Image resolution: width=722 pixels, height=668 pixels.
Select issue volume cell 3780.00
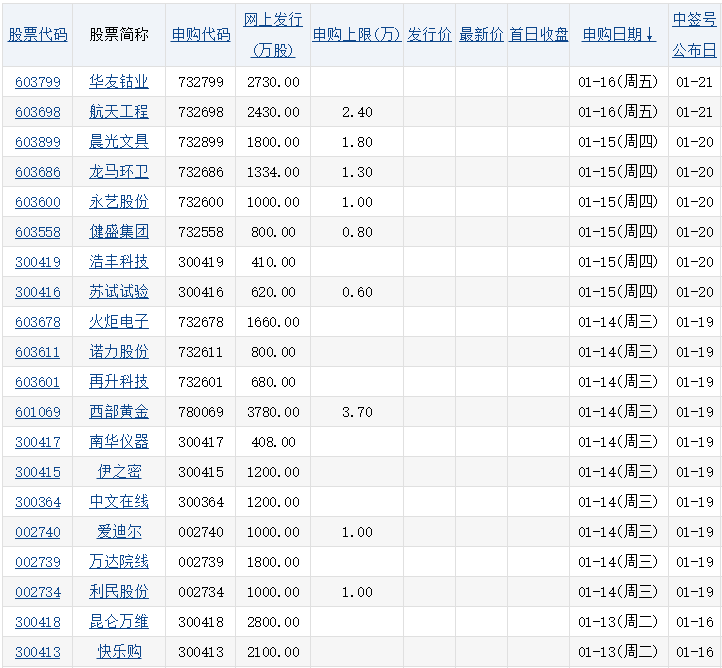coord(273,412)
